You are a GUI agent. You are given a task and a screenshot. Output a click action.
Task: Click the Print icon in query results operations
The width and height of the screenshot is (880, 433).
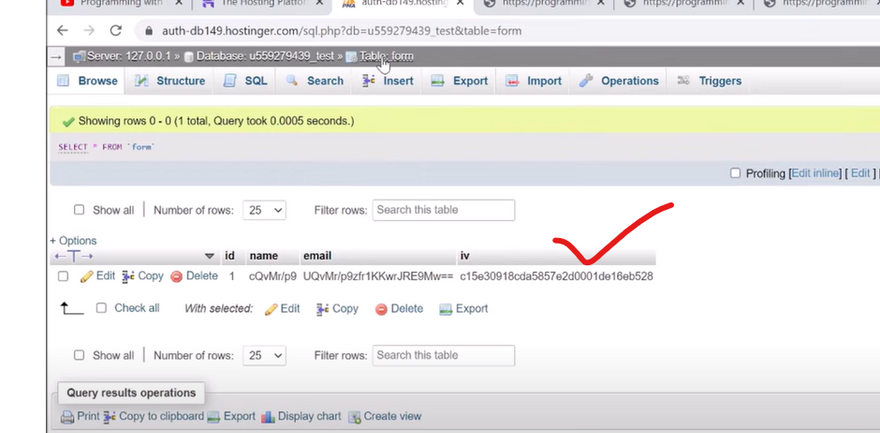pos(67,417)
